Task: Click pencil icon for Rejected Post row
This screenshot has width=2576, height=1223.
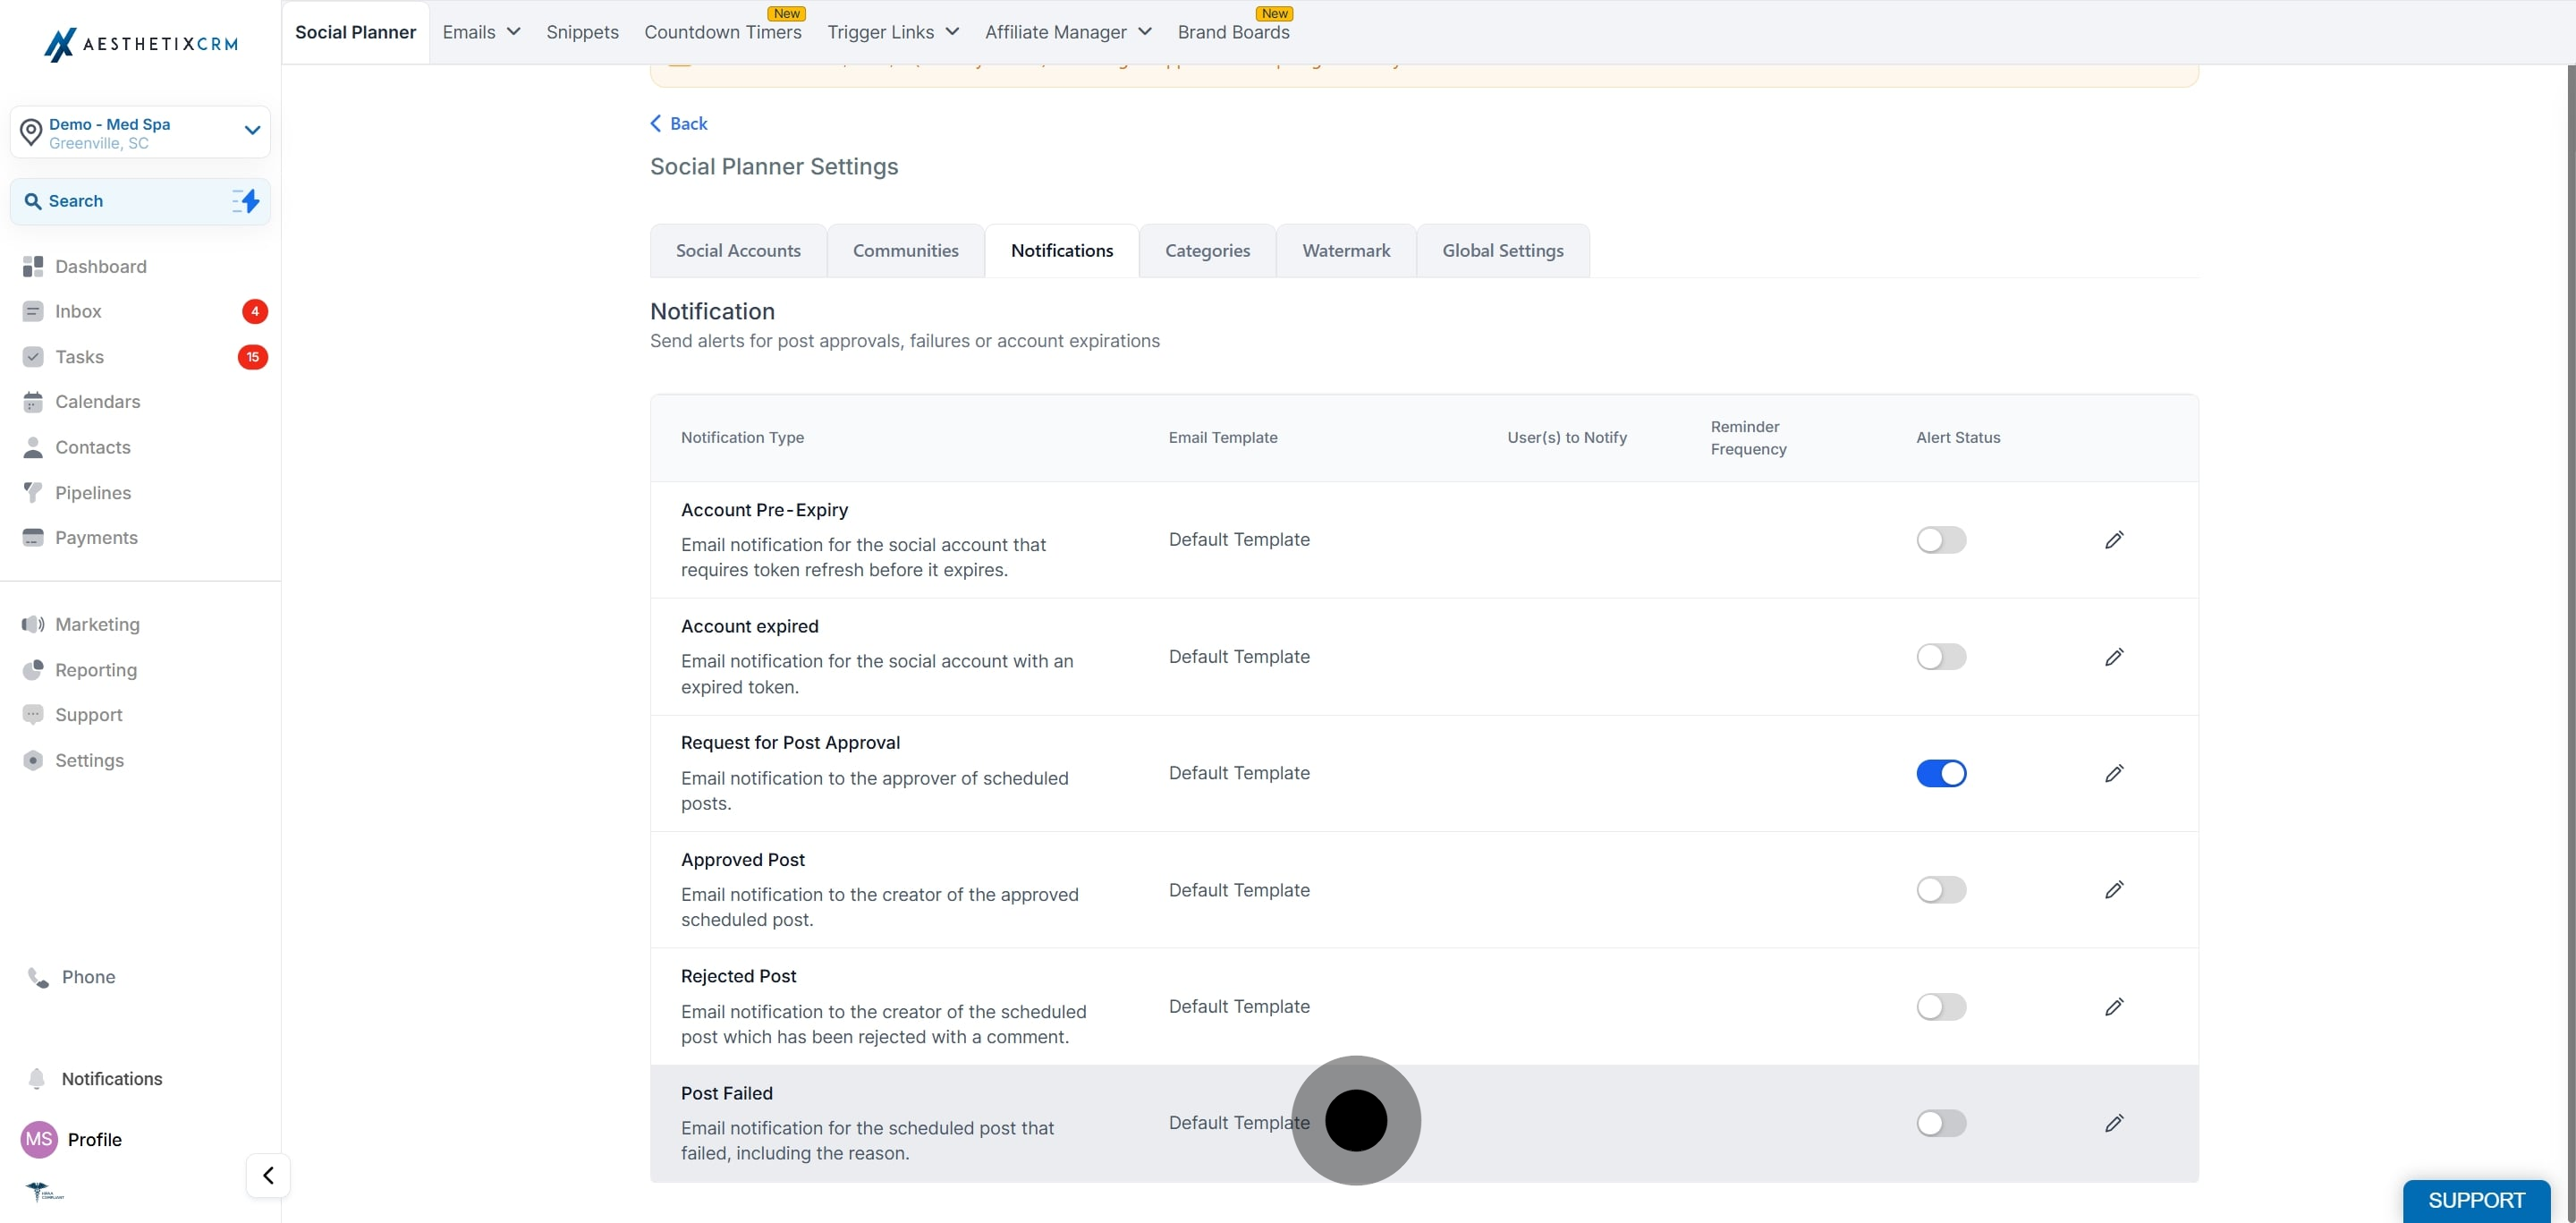Action: [x=2113, y=1007]
